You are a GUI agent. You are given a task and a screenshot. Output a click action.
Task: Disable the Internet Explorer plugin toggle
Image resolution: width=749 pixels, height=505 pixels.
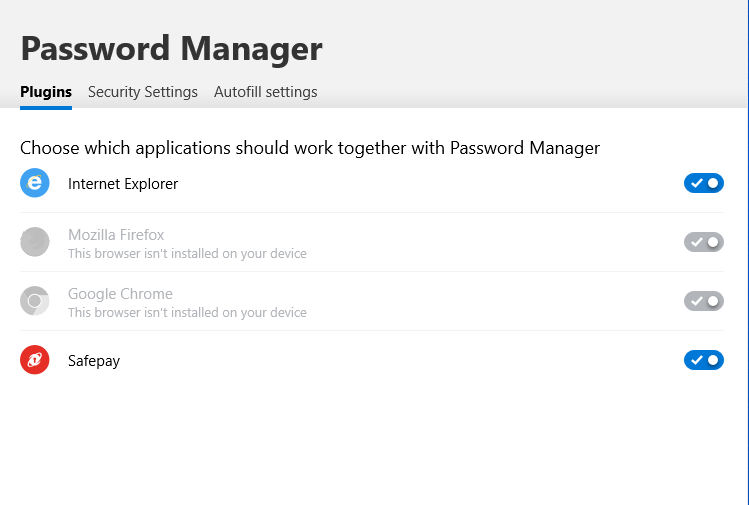coord(703,183)
